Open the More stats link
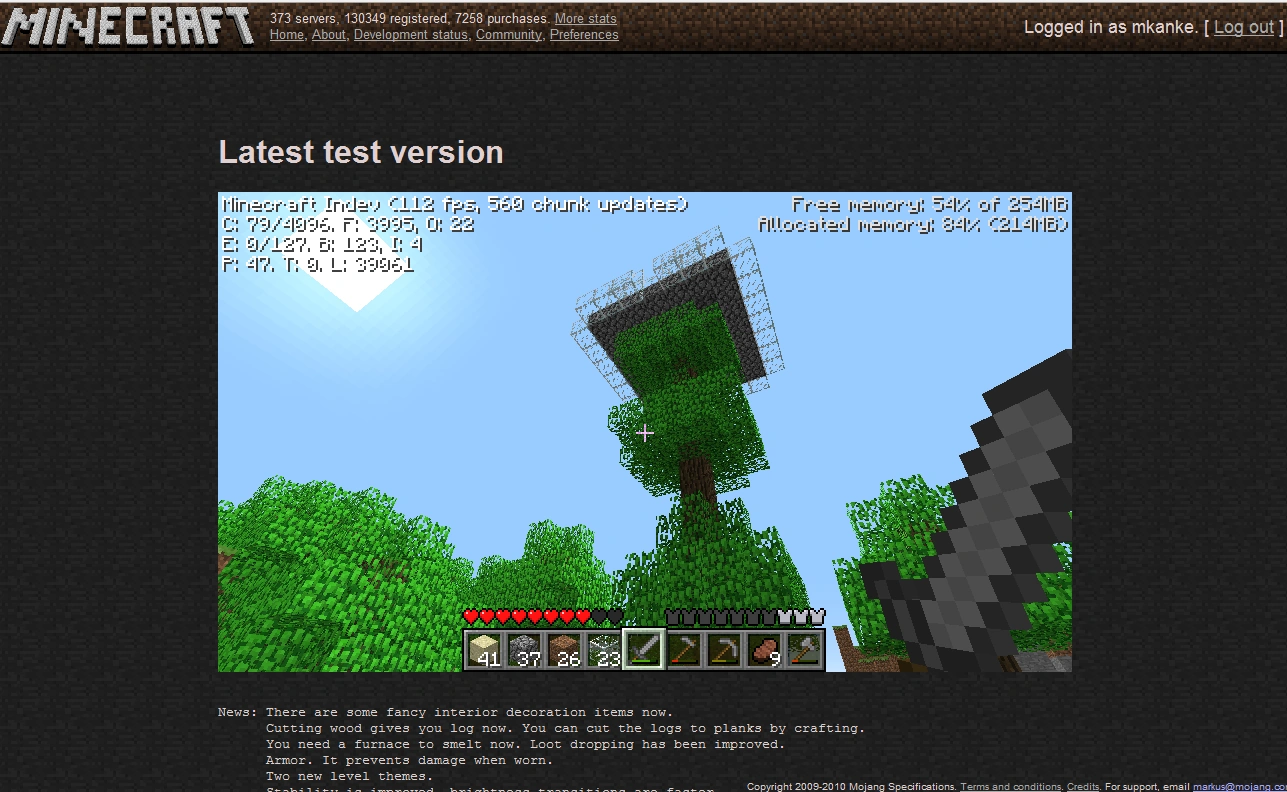This screenshot has width=1287, height=792. [586, 19]
